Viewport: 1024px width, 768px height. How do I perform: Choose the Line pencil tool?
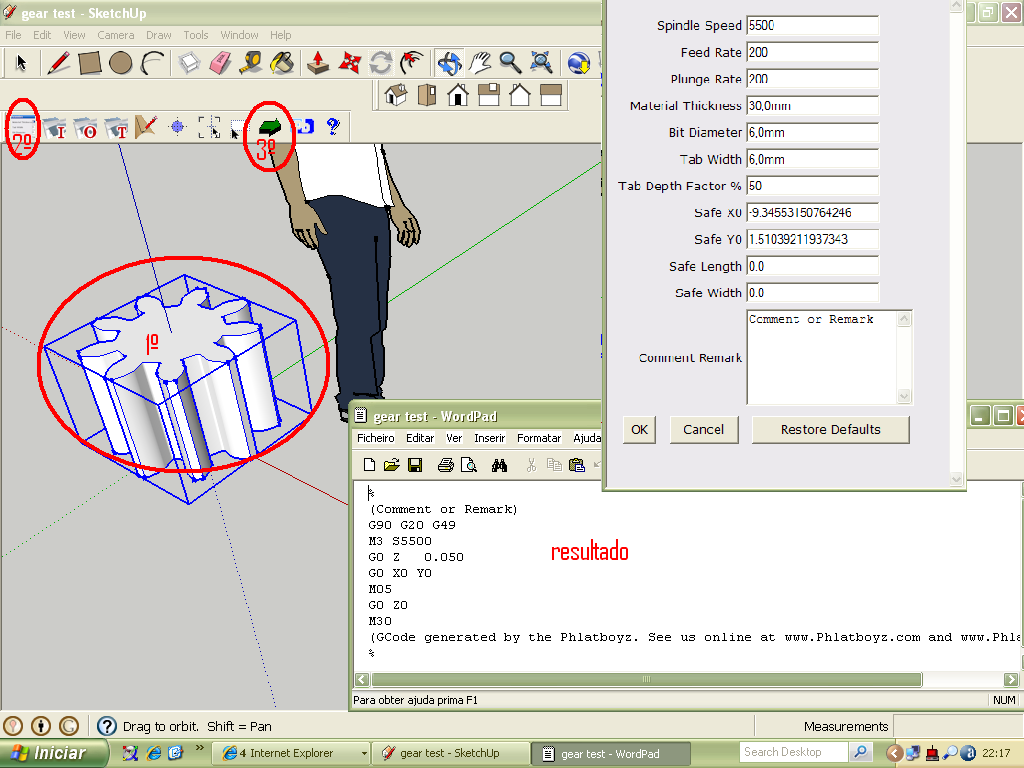[58, 63]
